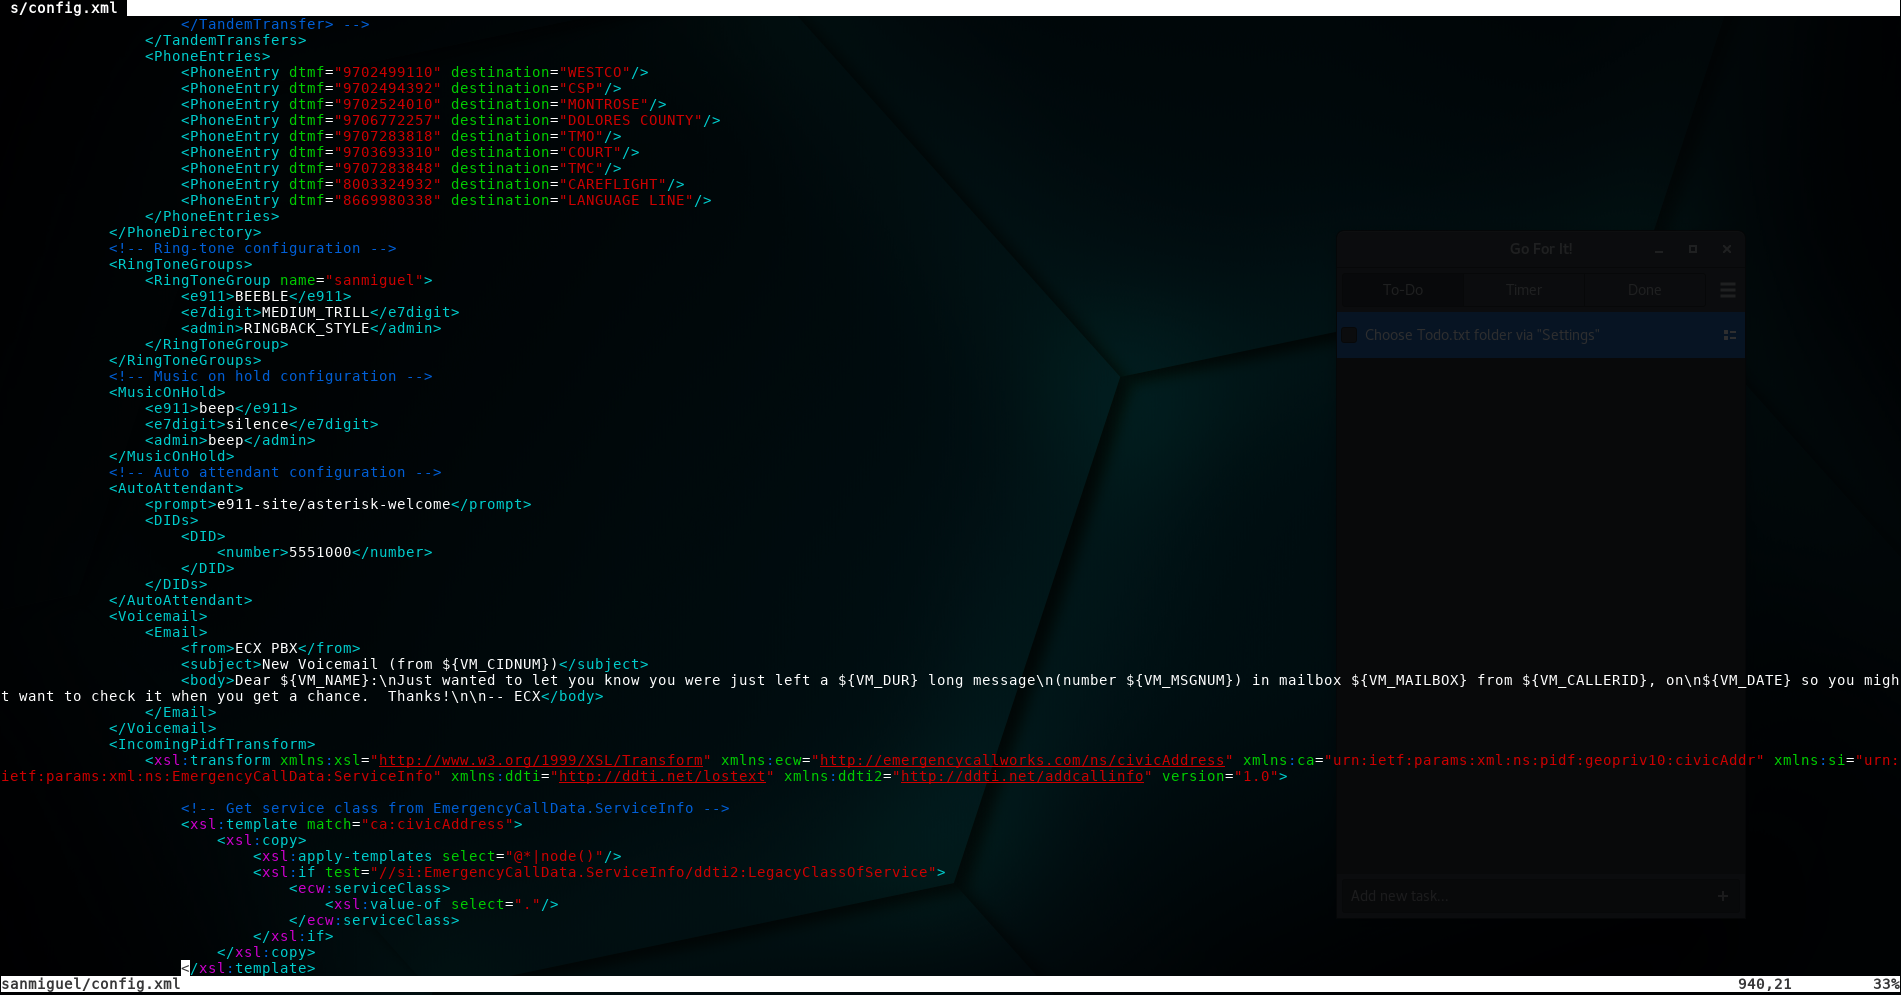Screen dimensions: 1901x995
Task: Click the 'Music on hold configuration' comment
Action: click(271, 376)
